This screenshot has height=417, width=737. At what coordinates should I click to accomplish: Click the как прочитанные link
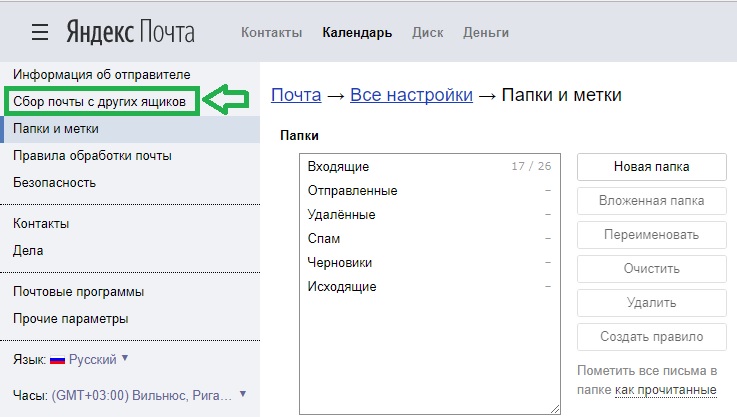click(x=666, y=390)
